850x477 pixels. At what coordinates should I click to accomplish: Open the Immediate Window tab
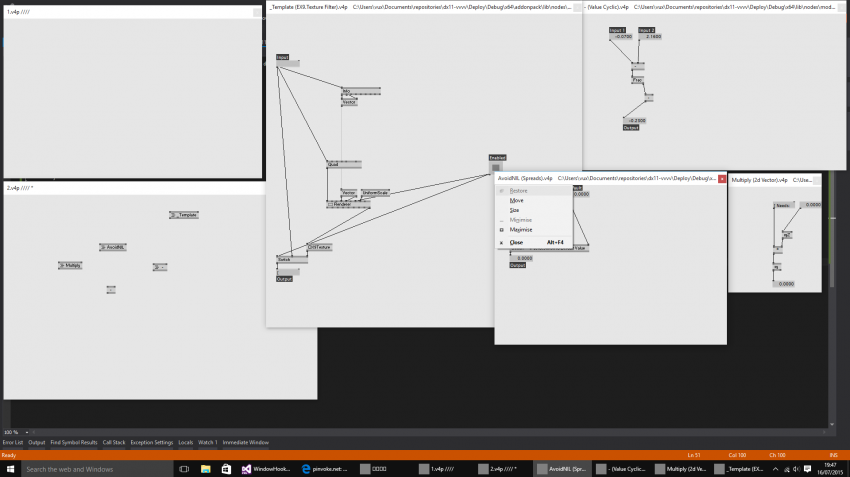click(x=245, y=442)
